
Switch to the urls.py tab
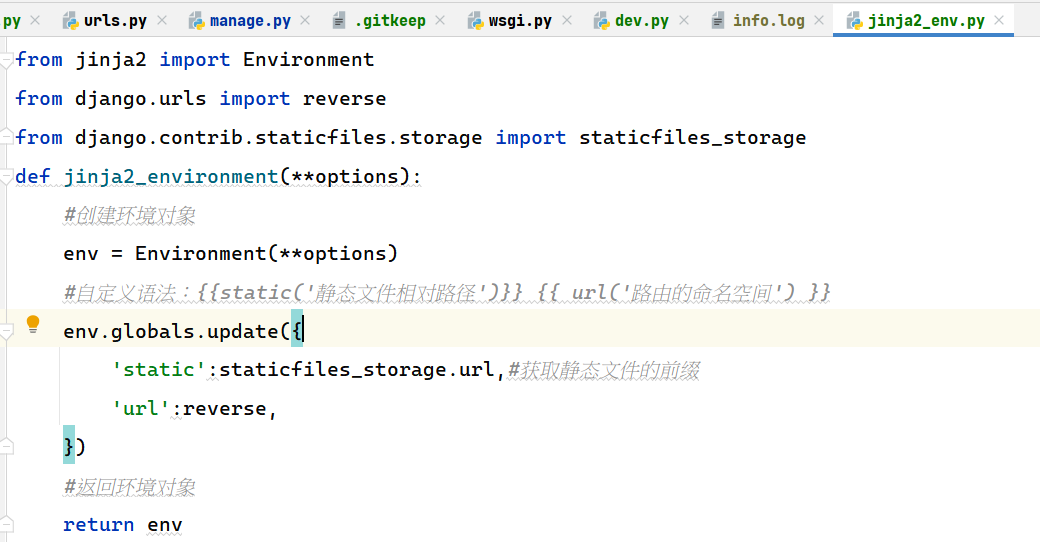click(x=115, y=21)
